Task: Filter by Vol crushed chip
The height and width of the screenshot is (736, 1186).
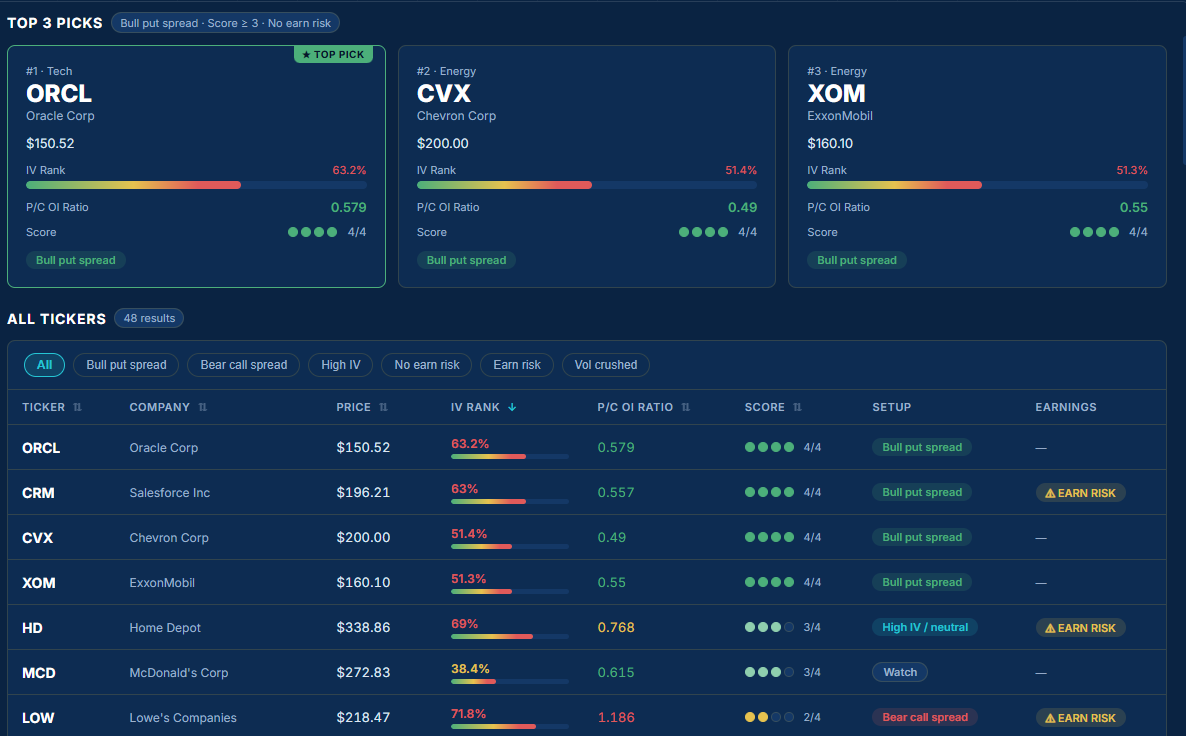Action: pos(606,365)
